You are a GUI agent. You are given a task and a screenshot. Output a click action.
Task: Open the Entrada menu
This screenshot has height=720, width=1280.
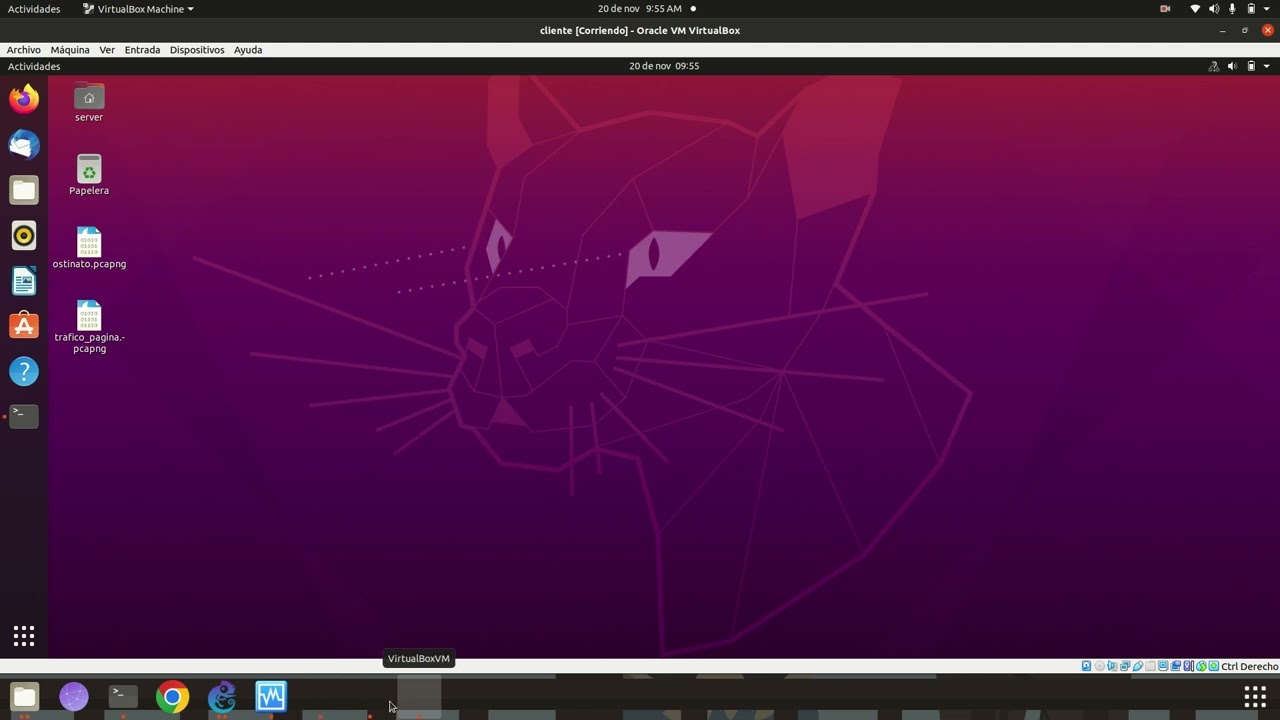142,50
